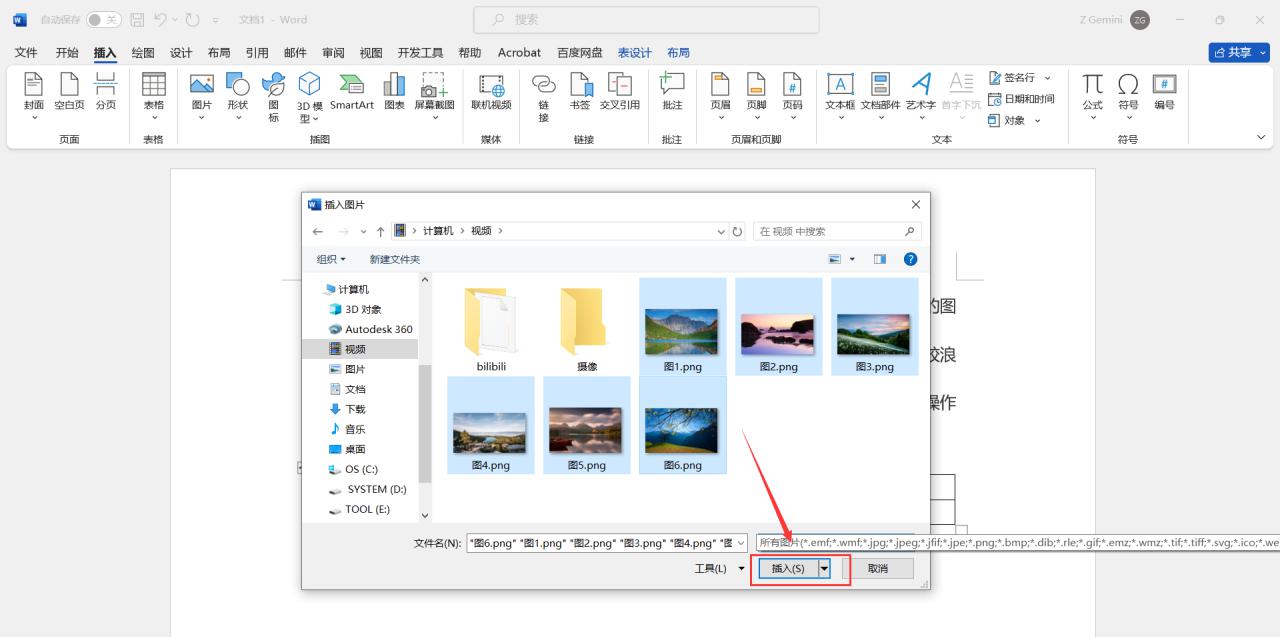Viewport: 1280px width, 637px height.
Task: Insert a SmartArt graphic
Action: coord(352,91)
